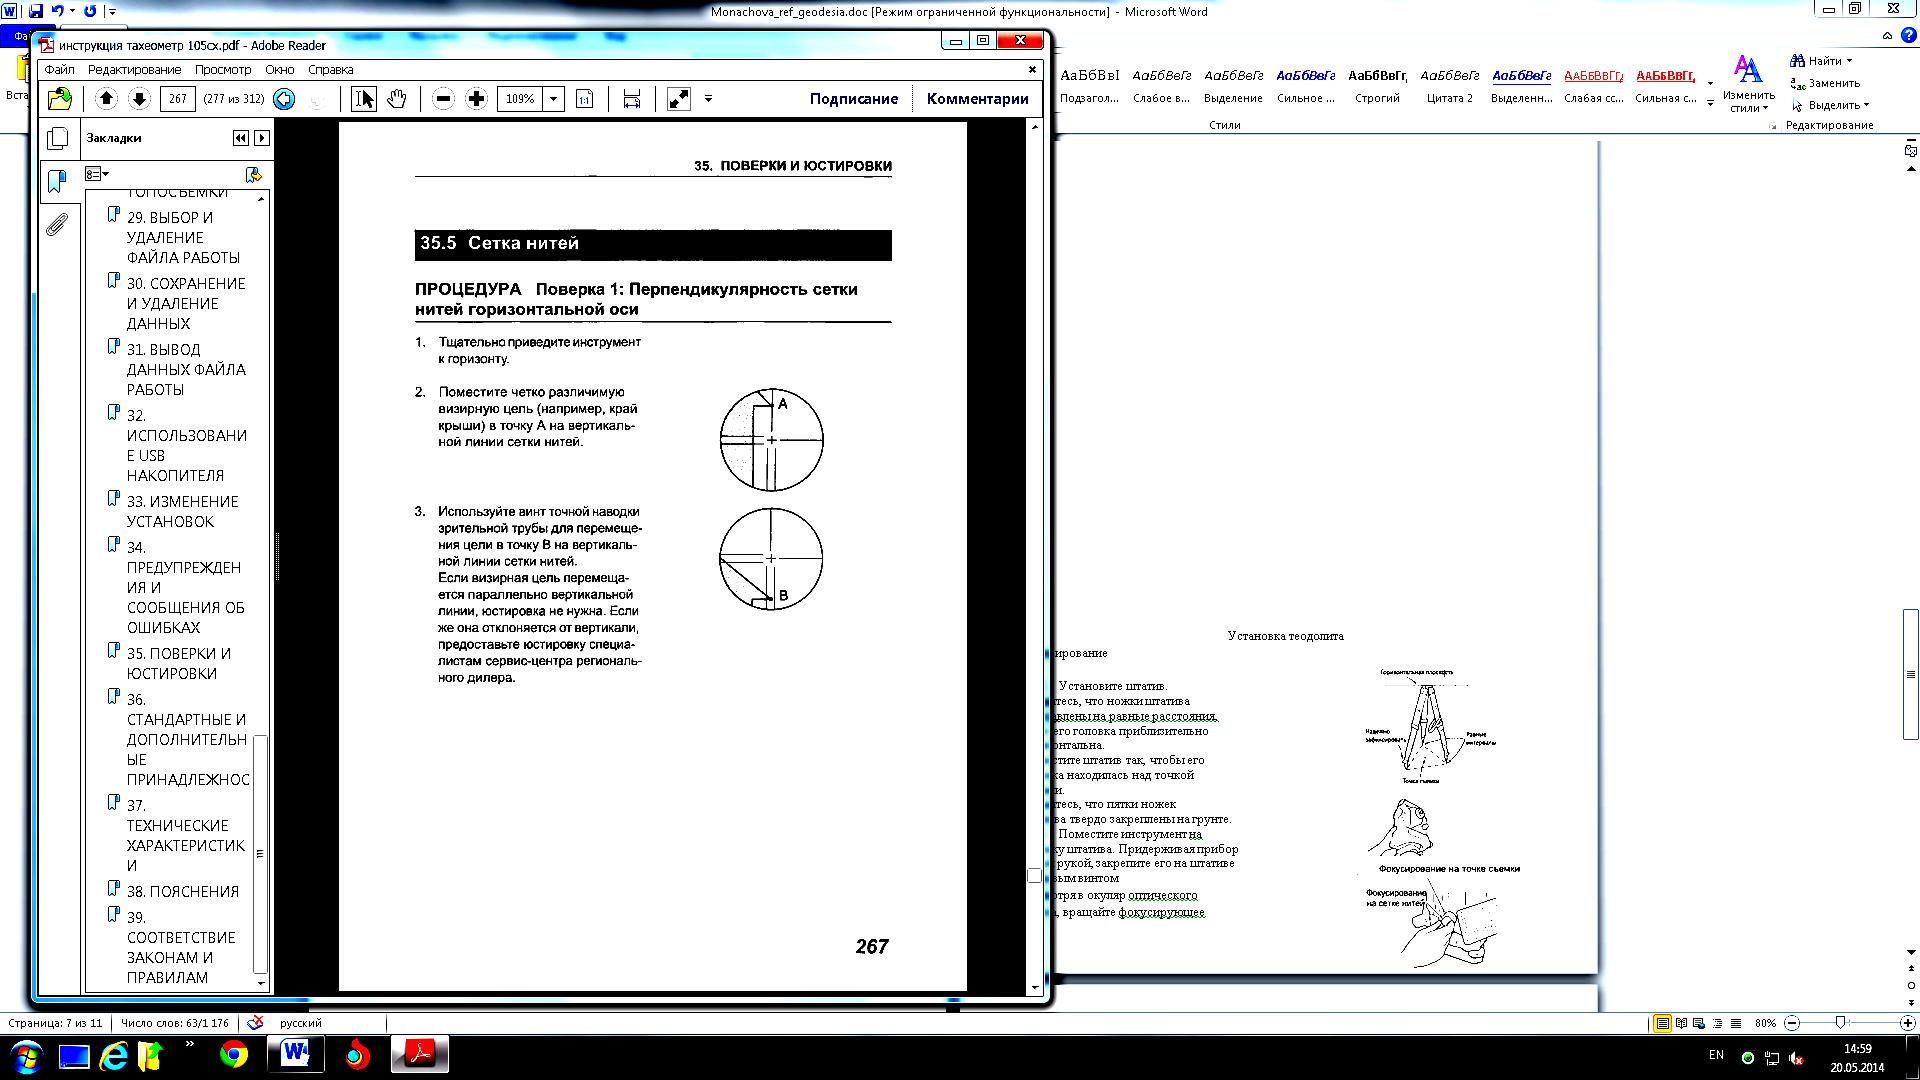1920x1080 pixels.
Task: Open the attachments paperclip panel
Action: click(x=58, y=224)
